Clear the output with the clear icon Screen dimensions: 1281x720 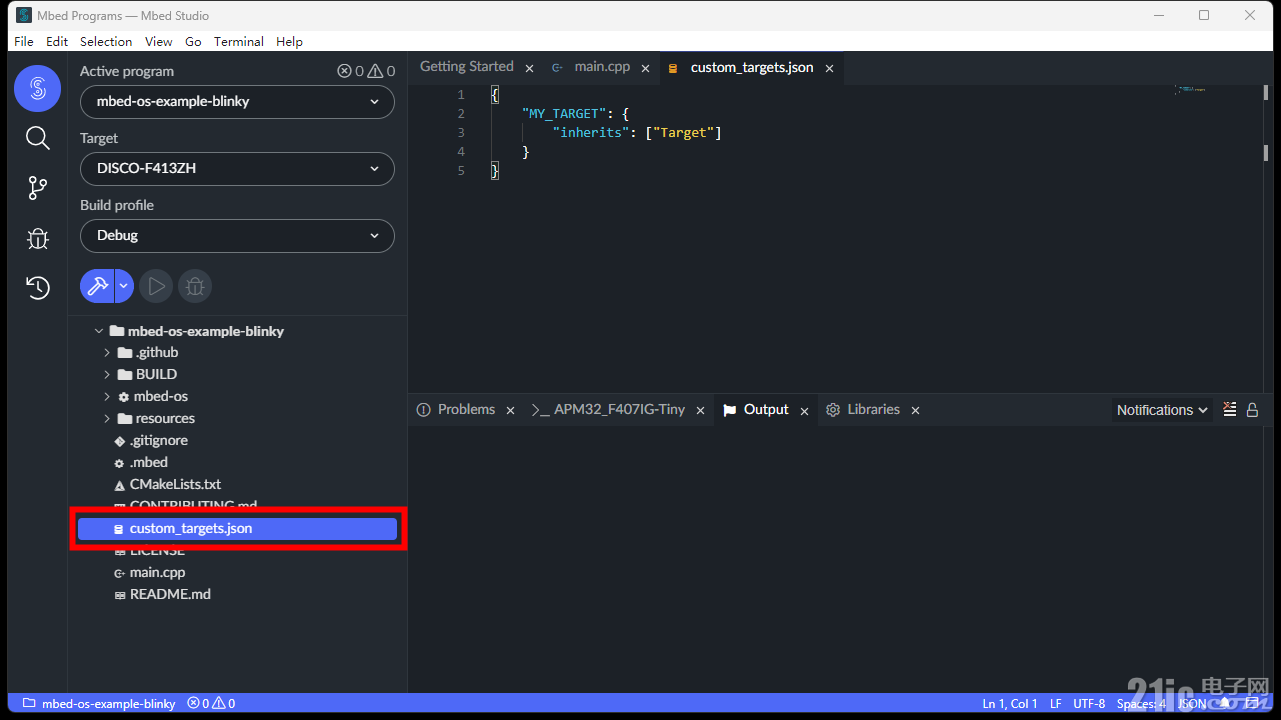1230,409
